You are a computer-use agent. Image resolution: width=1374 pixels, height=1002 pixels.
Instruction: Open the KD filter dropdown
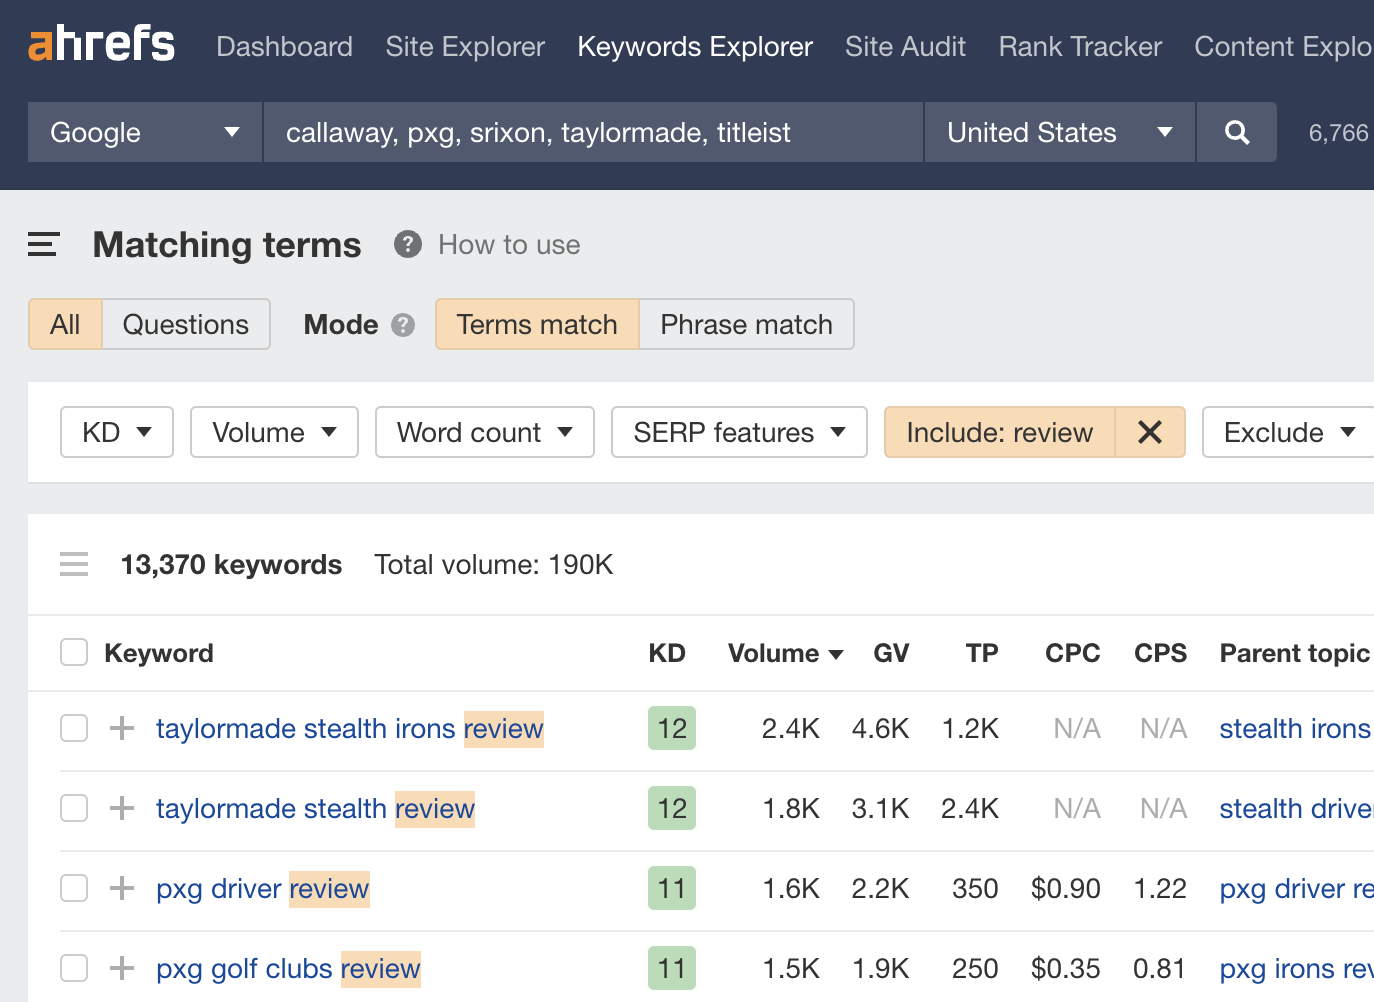[x=116, y=432]
